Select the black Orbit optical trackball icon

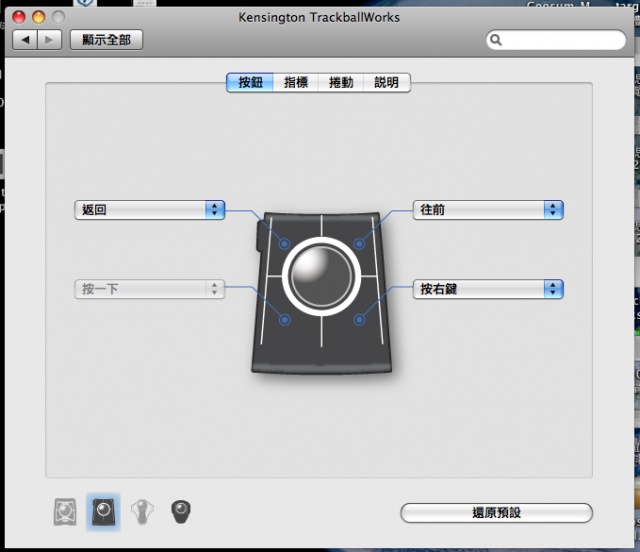tap(181, 512)
